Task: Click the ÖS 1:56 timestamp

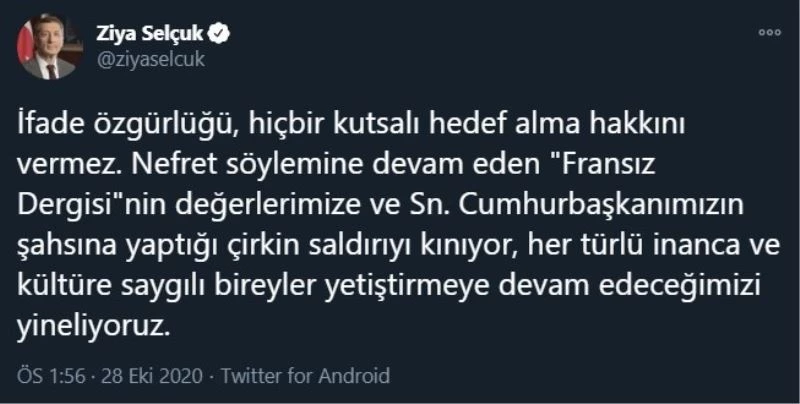Action: tap(47, 377)
